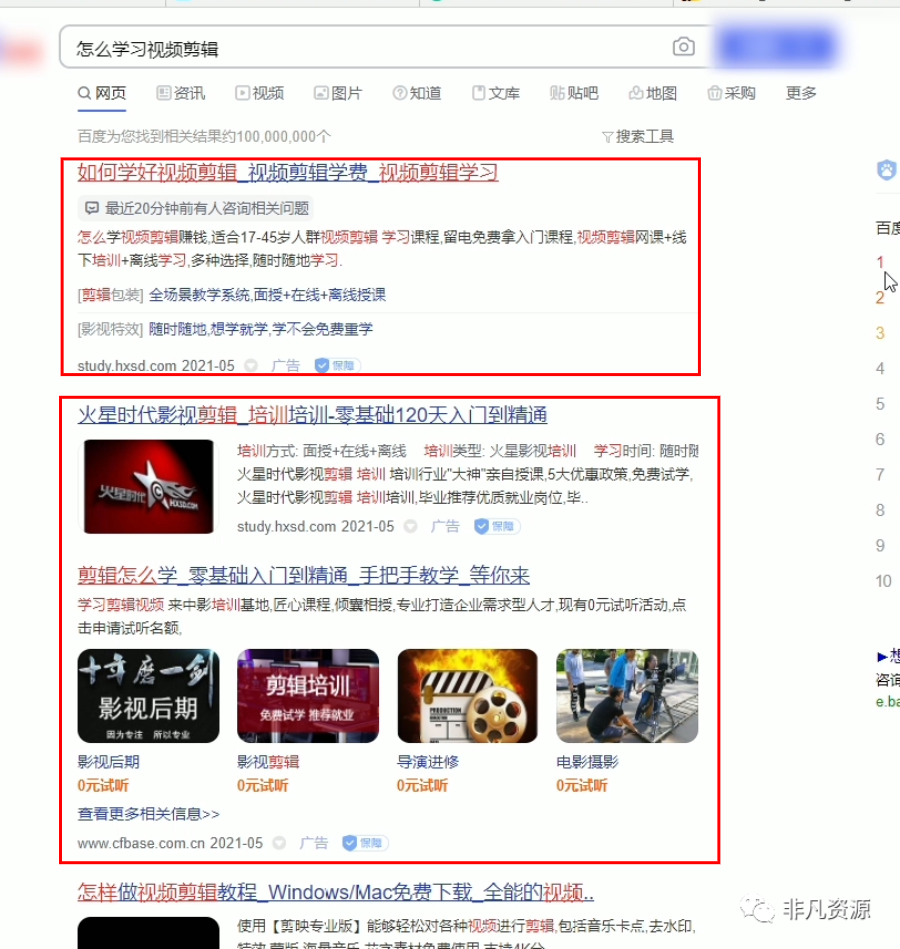Open the 文库 tab
Screen dimensions: 900x949
pyautogui.click(x=495, y=93)
